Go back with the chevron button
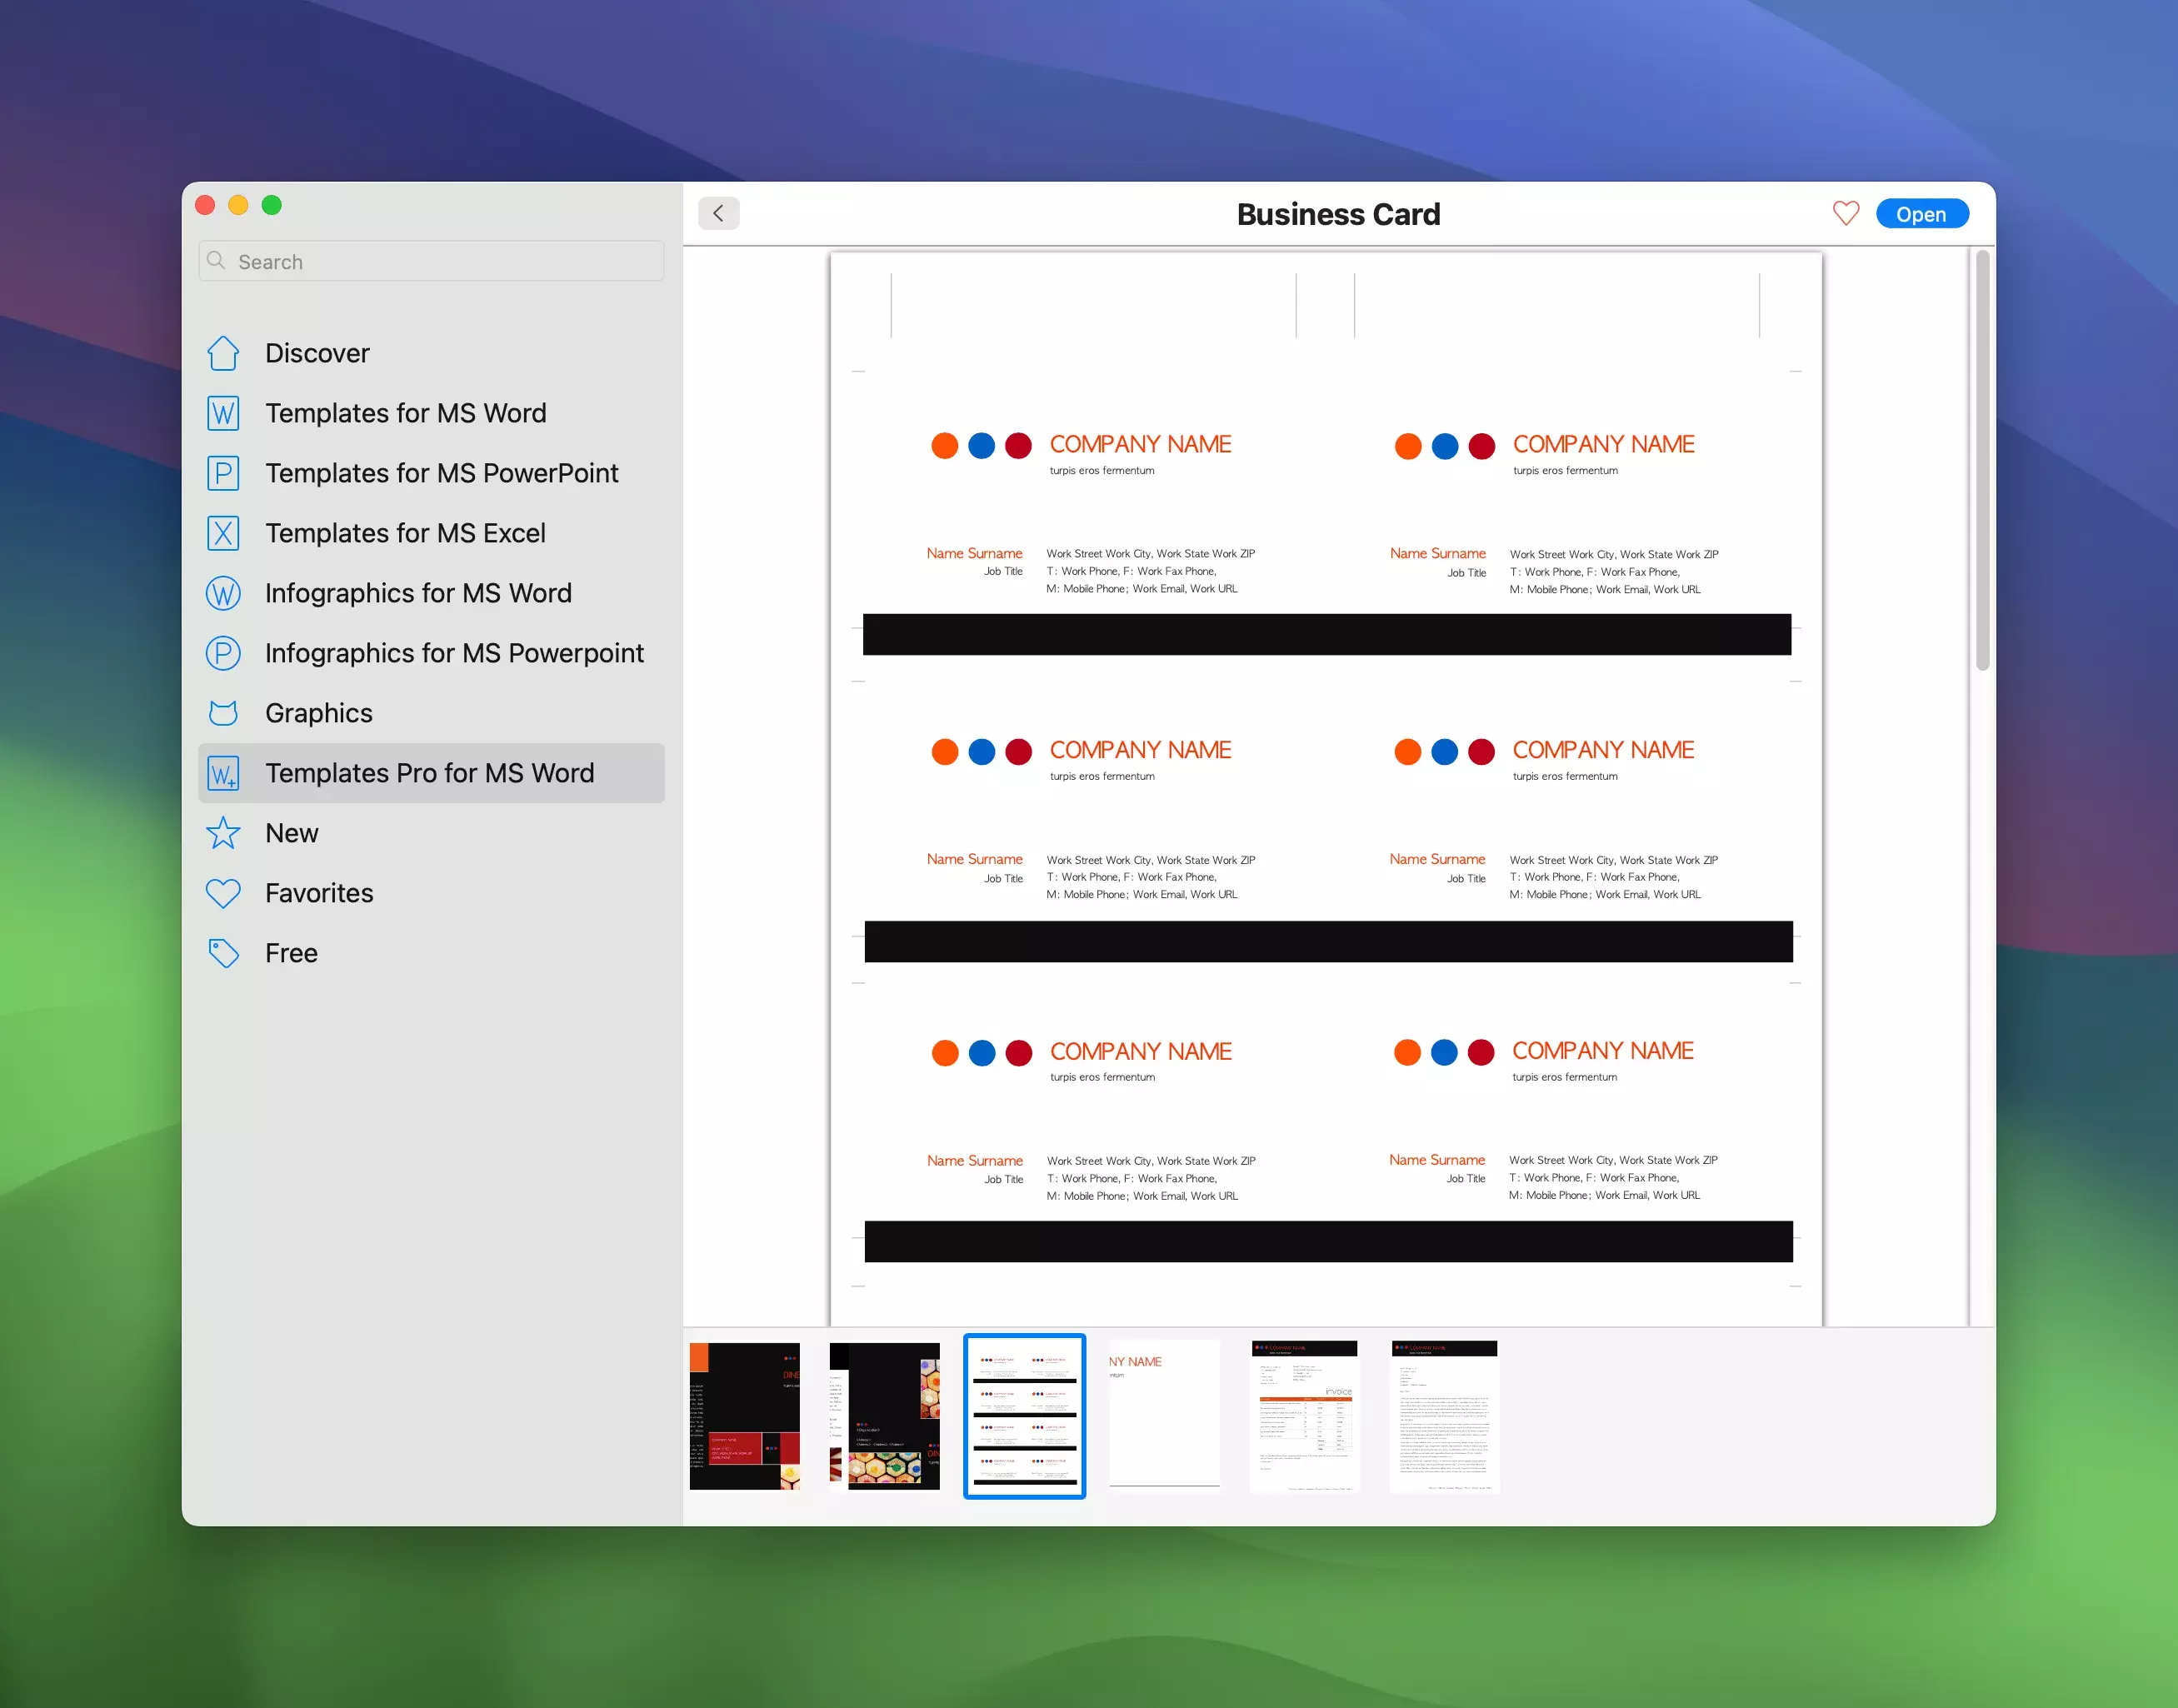Screen dimensions: 2178x1708 point(718,213)
